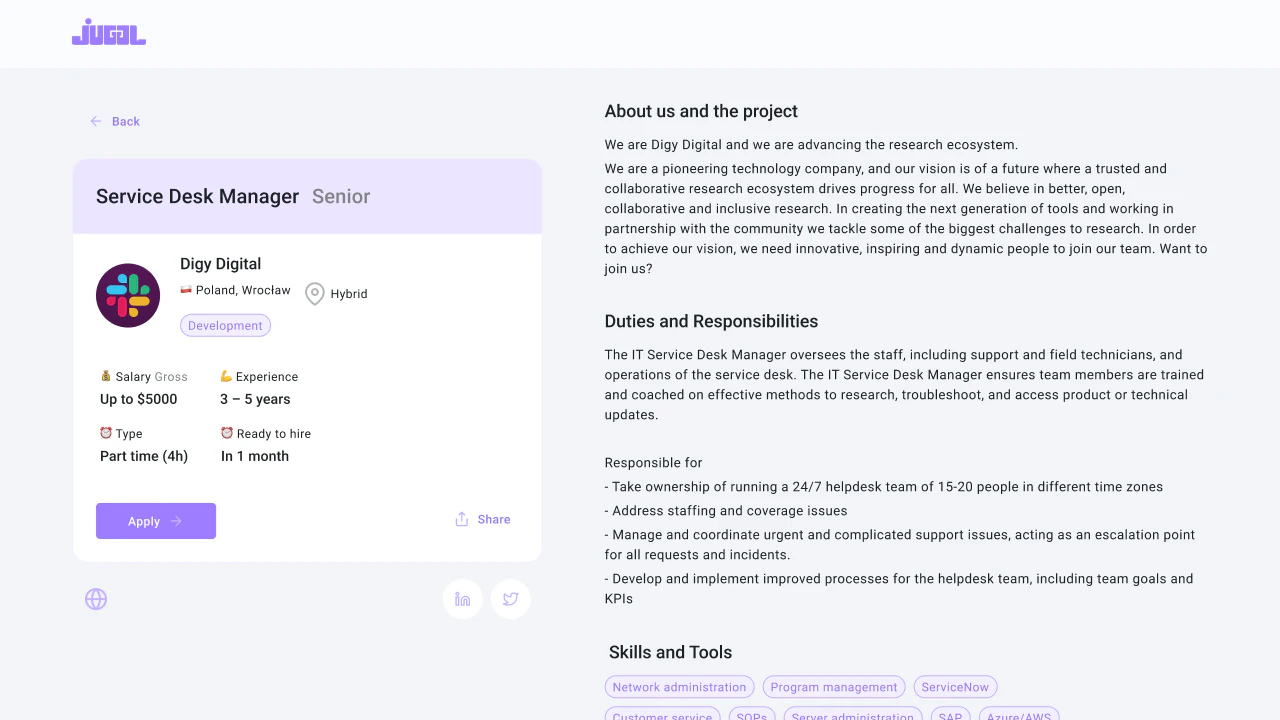This screenshot has width=1280, height=720.
Task: Click the Service Desk Manager job title
Action: coord(197,196)
